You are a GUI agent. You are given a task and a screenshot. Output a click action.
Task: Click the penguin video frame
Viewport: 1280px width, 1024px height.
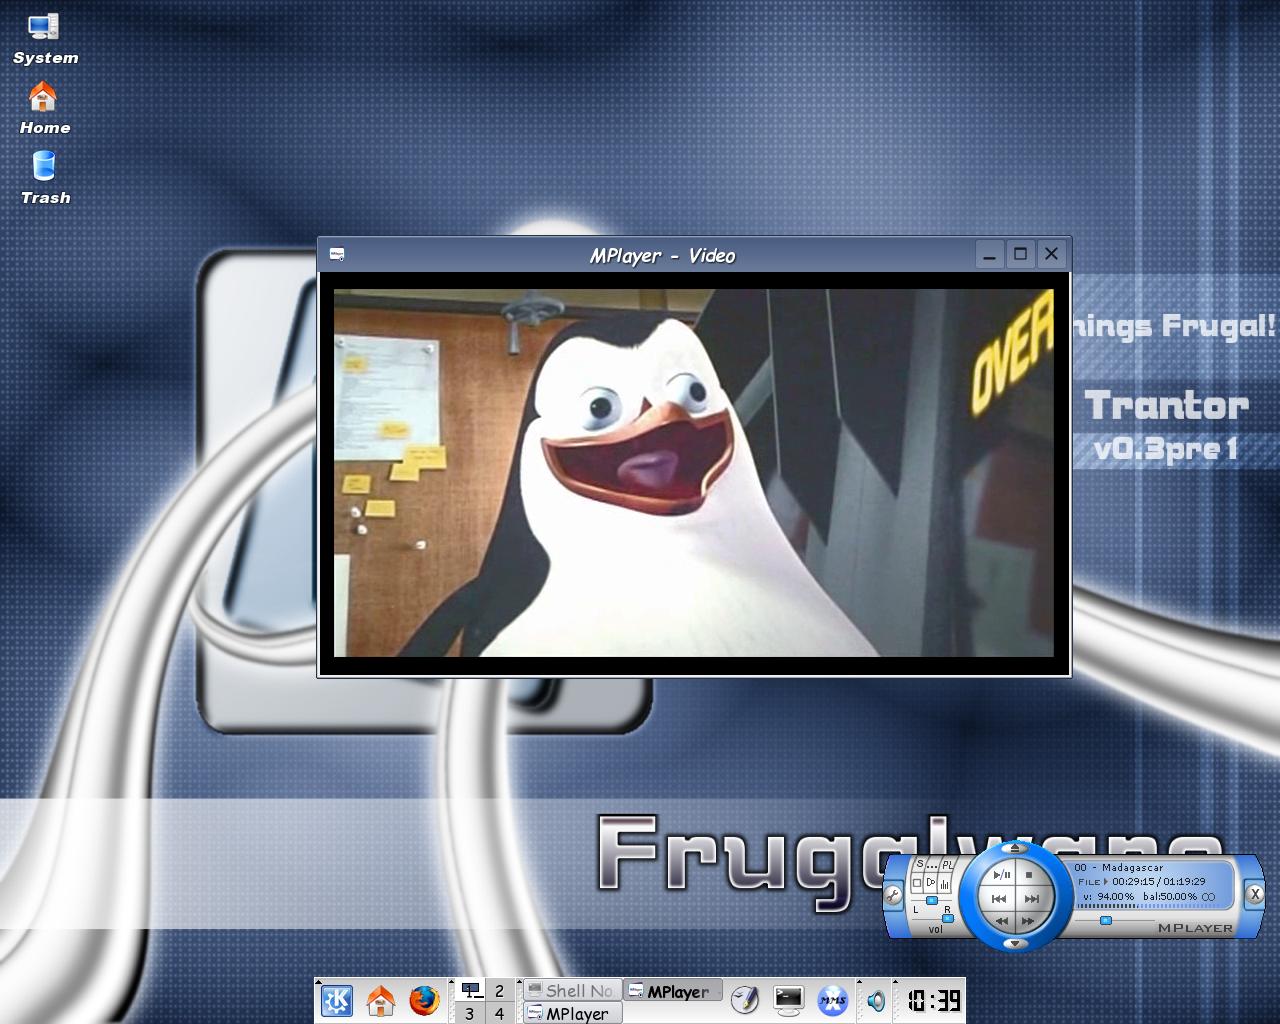click(x=694, y=473)
